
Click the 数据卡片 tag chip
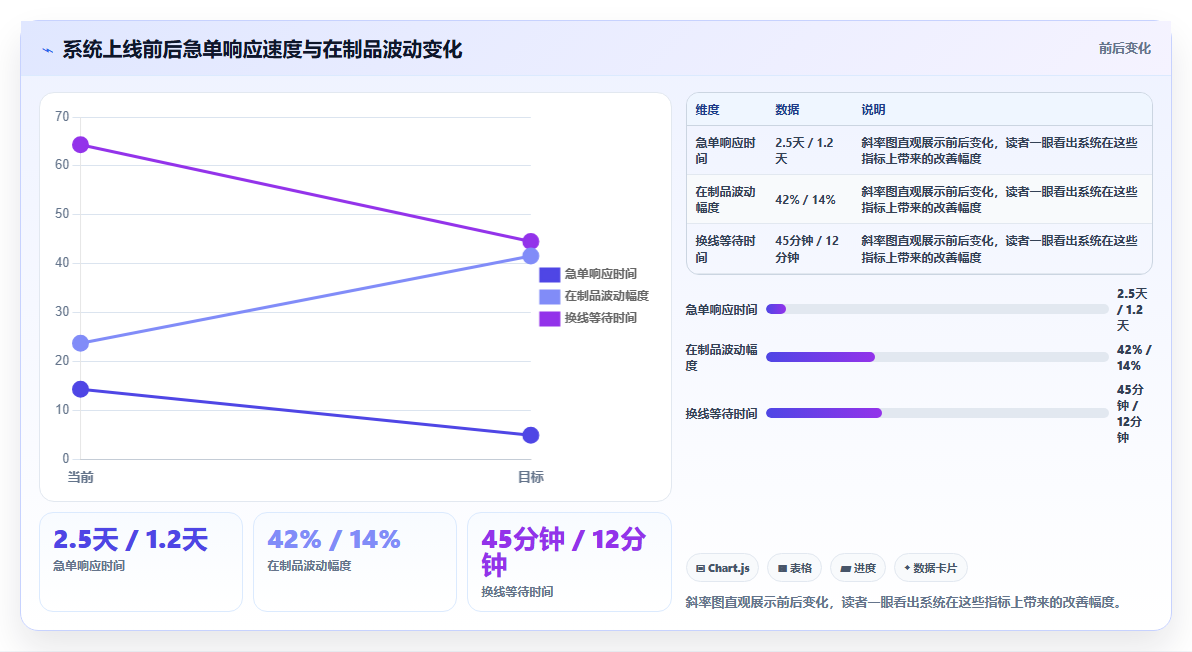(930, 568)
